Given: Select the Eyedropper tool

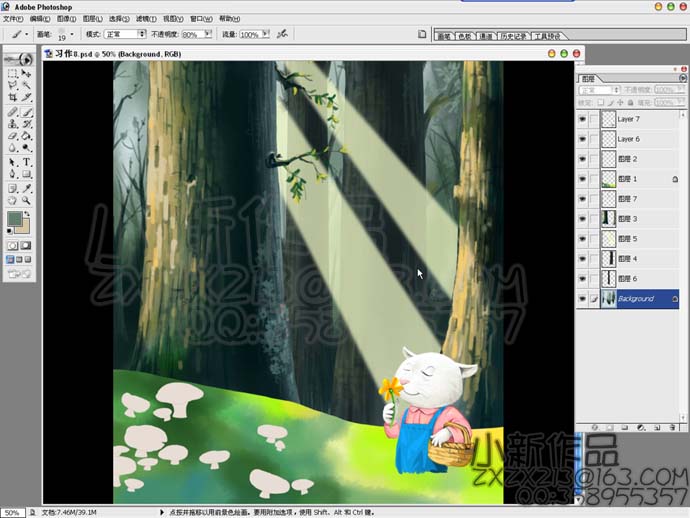Looking at the screenshot, I should pyautogui.click(x=26, y=188).
